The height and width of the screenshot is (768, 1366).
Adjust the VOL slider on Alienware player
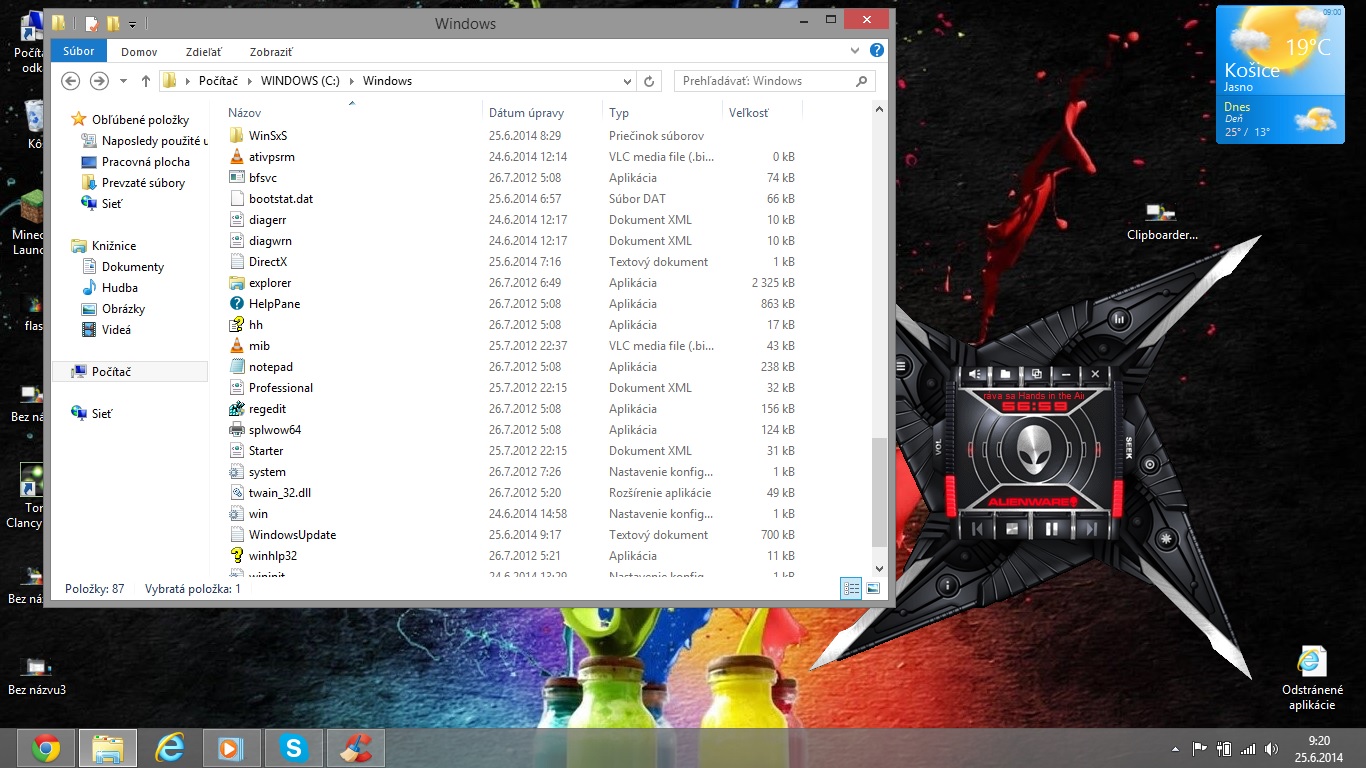point(951,447)
